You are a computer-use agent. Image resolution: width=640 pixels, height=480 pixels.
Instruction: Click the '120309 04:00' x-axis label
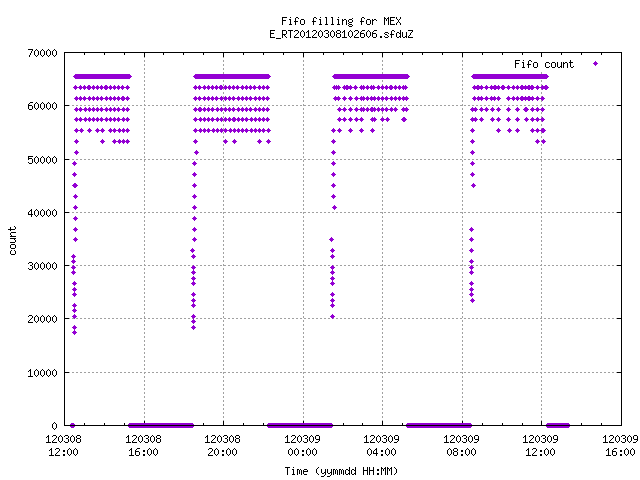382,446
